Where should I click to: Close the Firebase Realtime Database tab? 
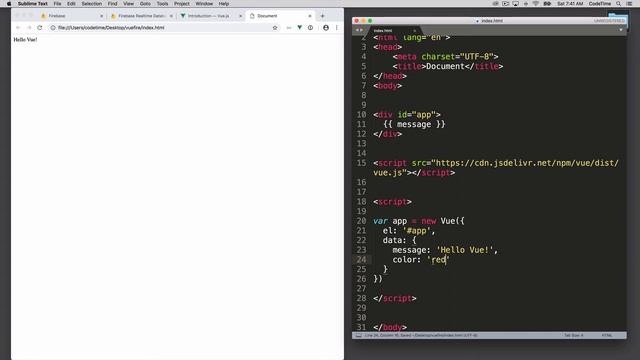pyautogui.click(x=171, y=16)
